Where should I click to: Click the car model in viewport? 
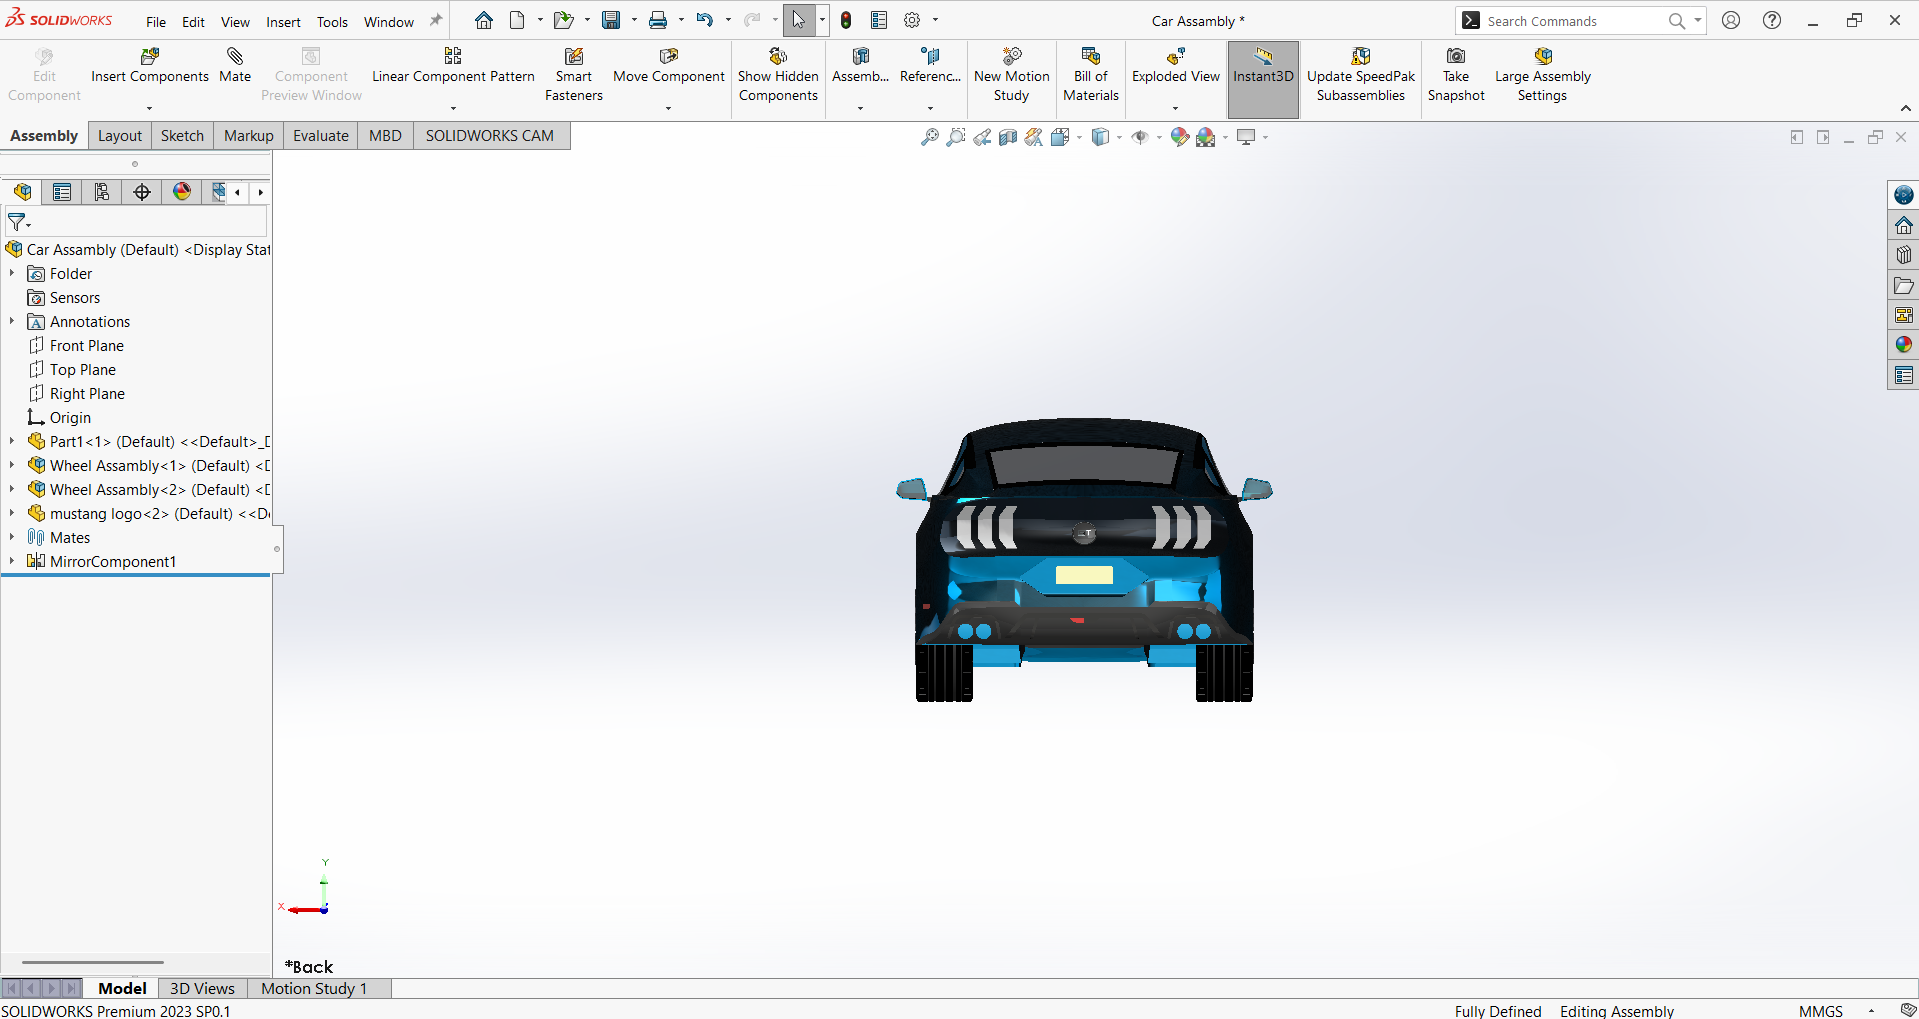(x=1084, y=560)
